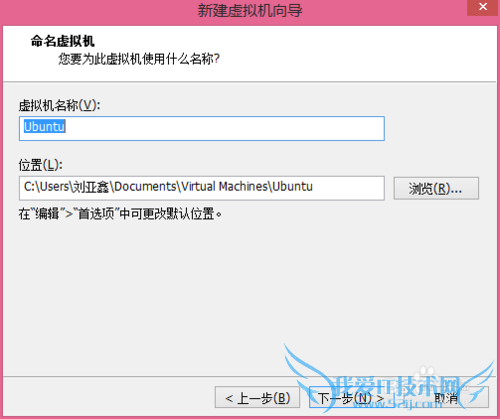Click the location path input field
Screen dimensions: 500x419
coord(202,188)
